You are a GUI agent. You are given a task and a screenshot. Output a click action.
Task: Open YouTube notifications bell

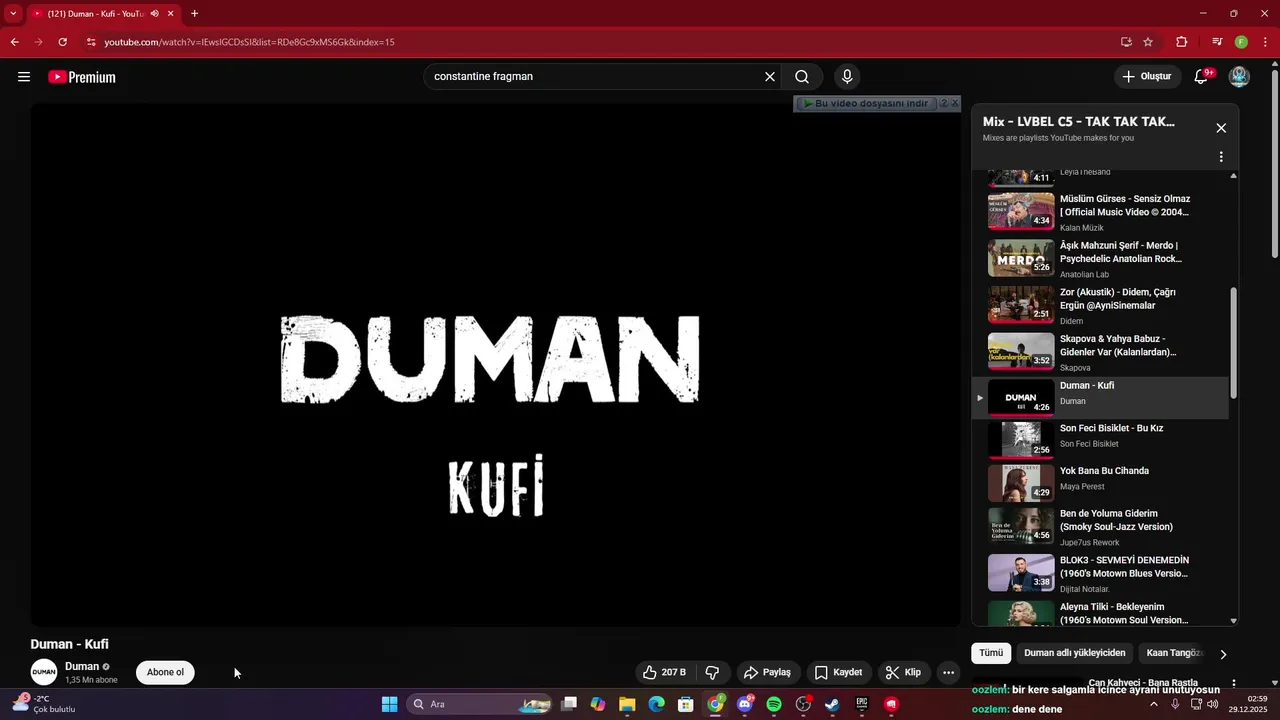pyautogui.click(x=1202, y=77)
